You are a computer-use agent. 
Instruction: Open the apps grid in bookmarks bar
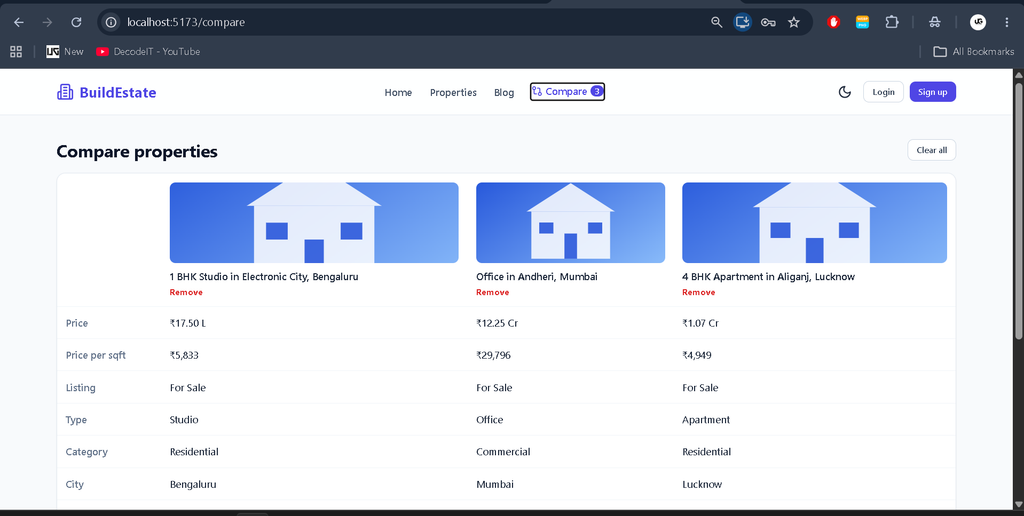tap(16, 52)
